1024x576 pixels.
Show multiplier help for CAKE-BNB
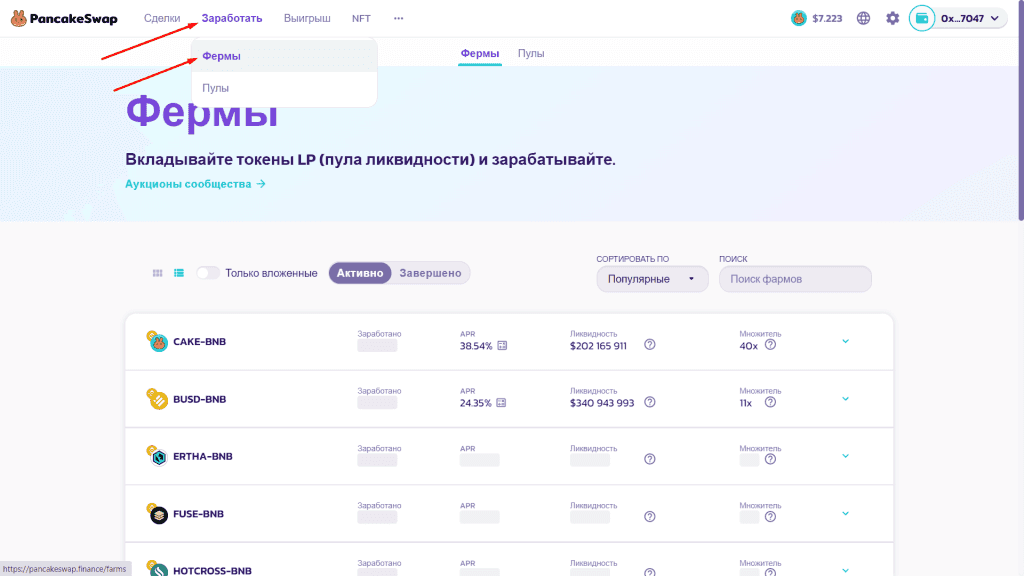(770, 345)
